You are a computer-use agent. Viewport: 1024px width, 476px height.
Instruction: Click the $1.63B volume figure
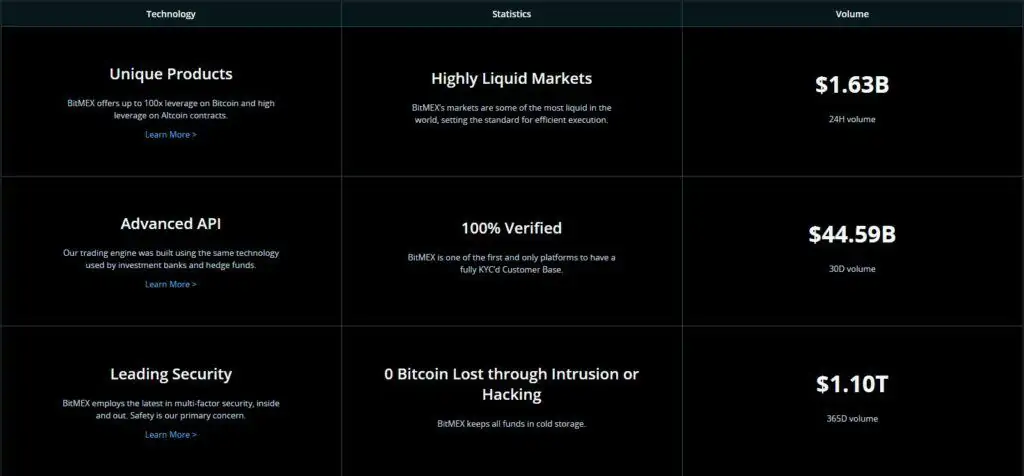click(x=852, y=85)
